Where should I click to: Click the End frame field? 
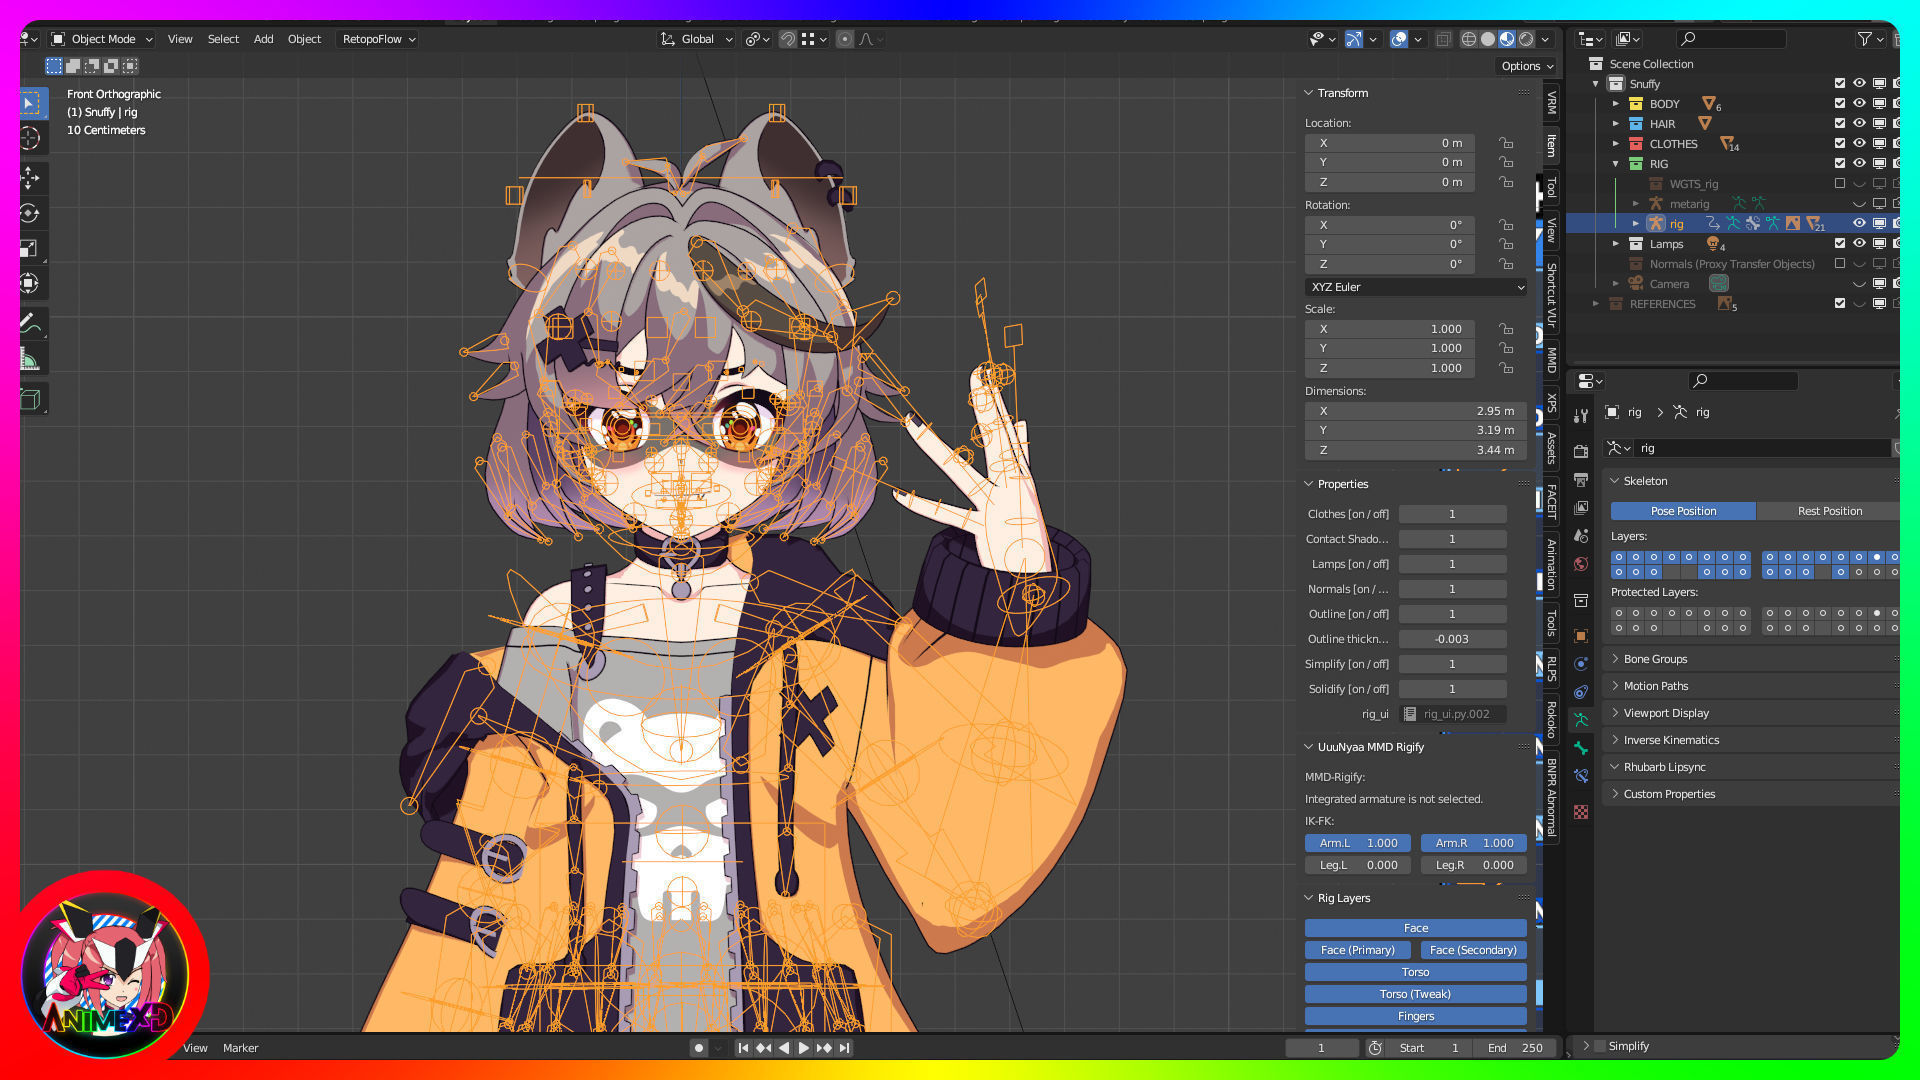(1515, 1048)
